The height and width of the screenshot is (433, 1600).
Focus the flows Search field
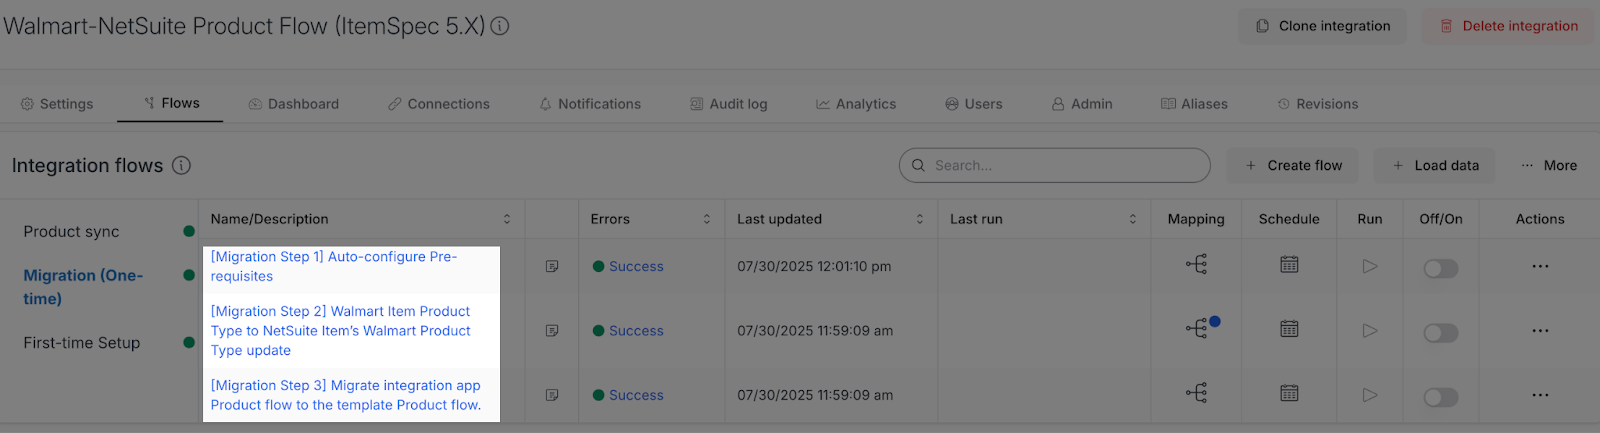point(1055,165)
